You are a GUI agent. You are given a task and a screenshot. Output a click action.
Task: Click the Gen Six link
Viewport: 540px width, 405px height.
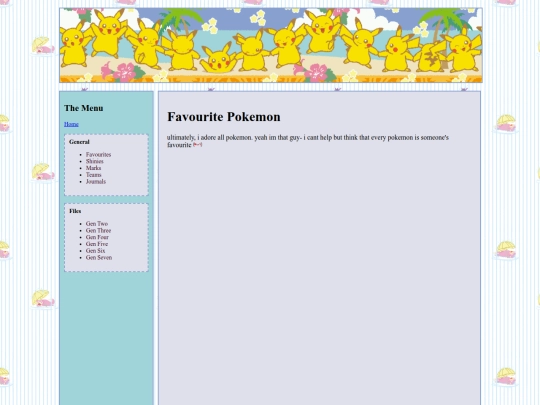[x=95, y=251]
